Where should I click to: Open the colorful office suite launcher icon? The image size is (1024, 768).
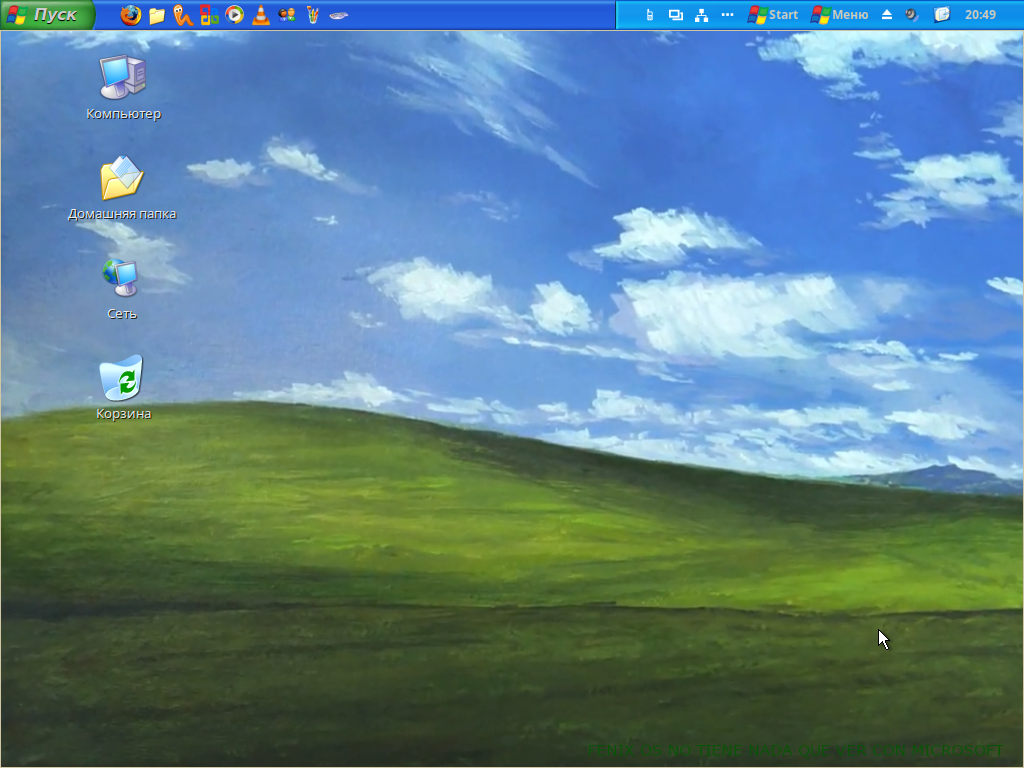(x=209, y=15)
